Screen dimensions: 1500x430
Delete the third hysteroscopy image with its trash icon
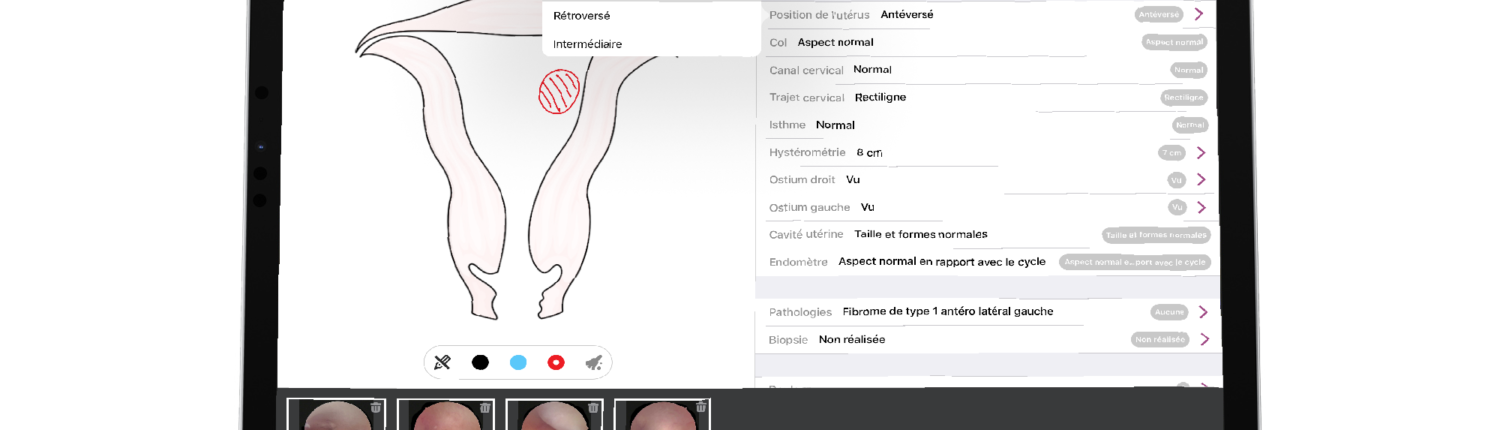coord(593,407)
